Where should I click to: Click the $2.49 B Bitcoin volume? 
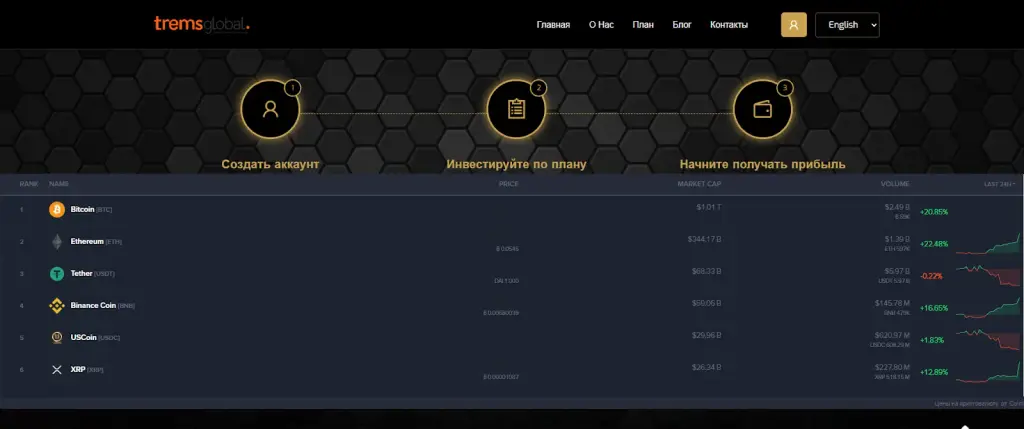897,207
